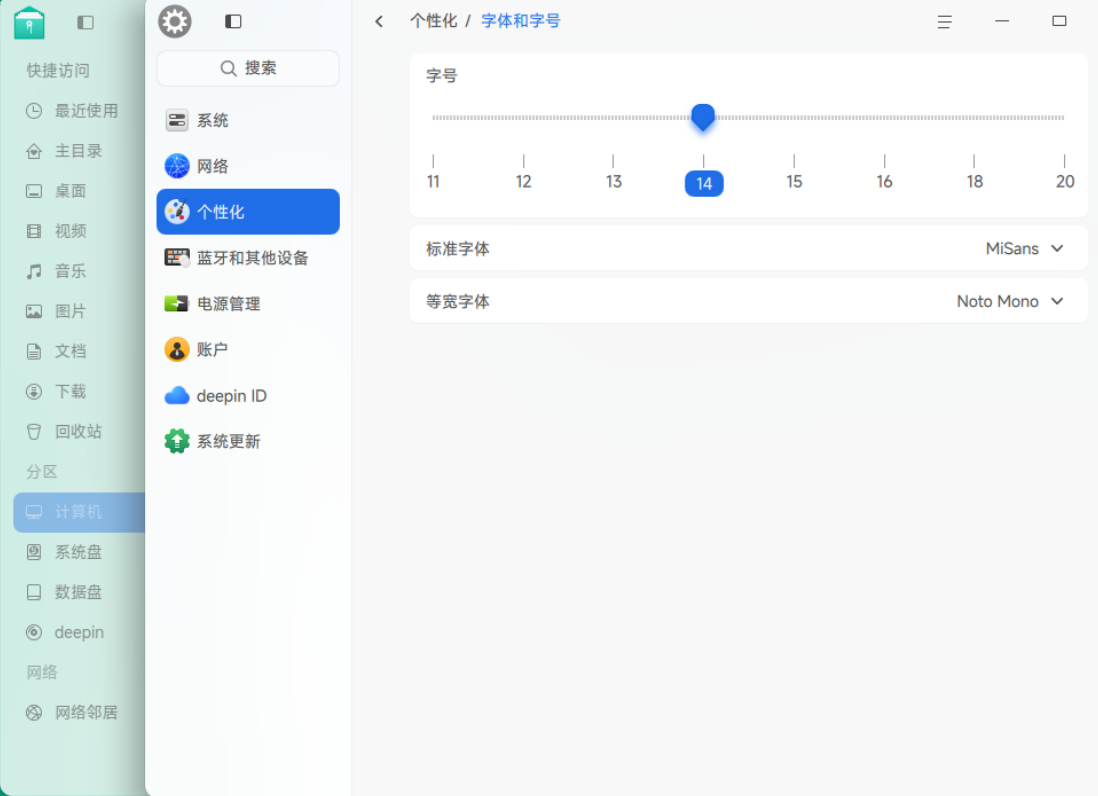1098x796 pixels.
Task: Click the deepin ID cloud icon
Action: [x=176, y=396]
